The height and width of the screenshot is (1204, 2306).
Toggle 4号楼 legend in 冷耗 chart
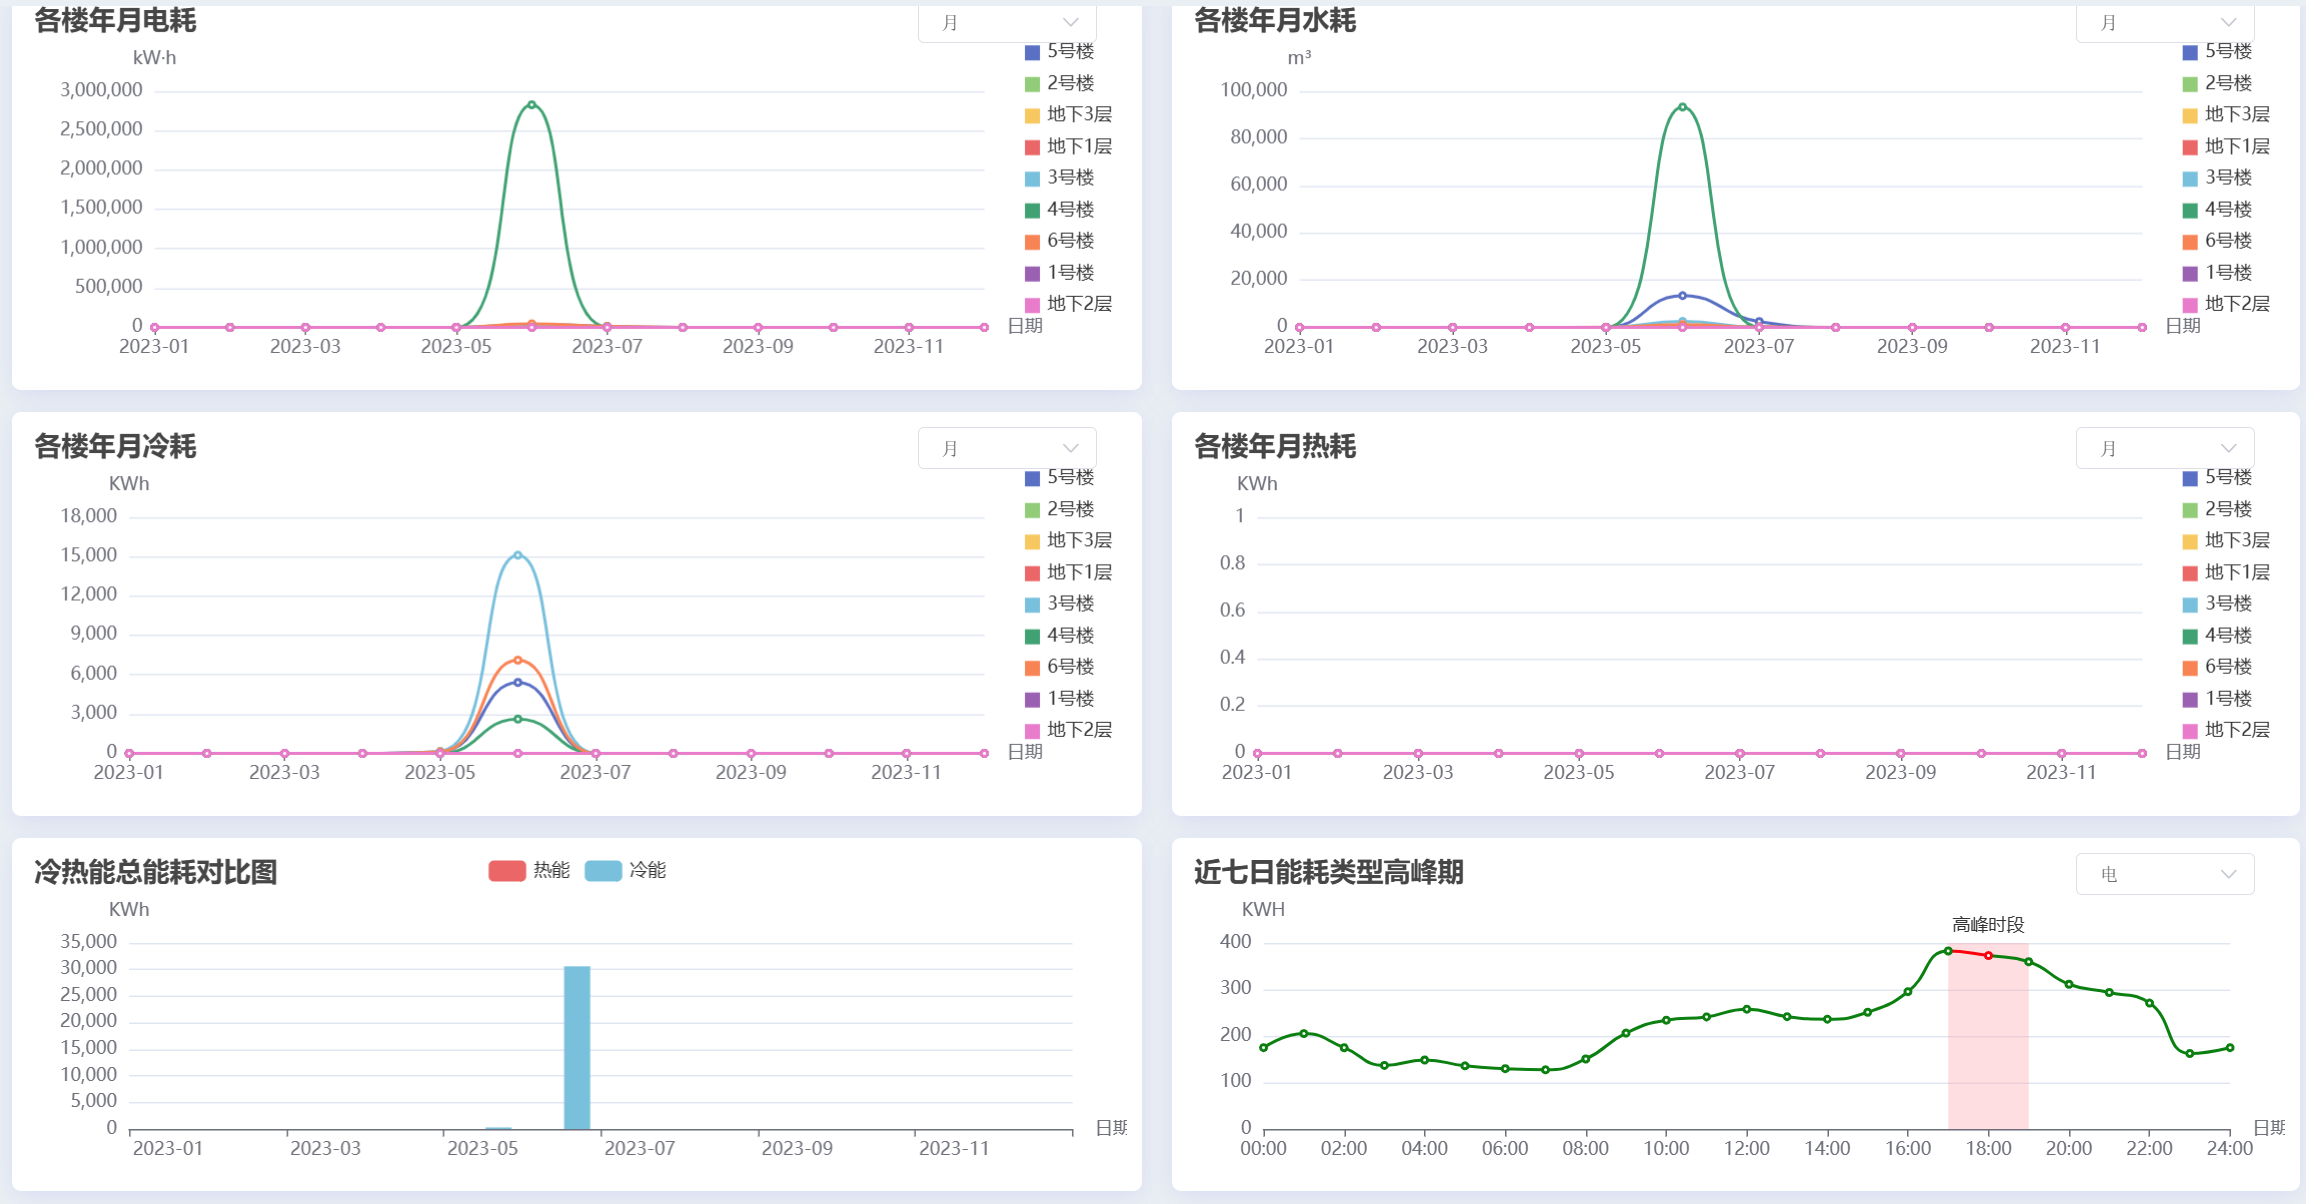point(1059,636)
